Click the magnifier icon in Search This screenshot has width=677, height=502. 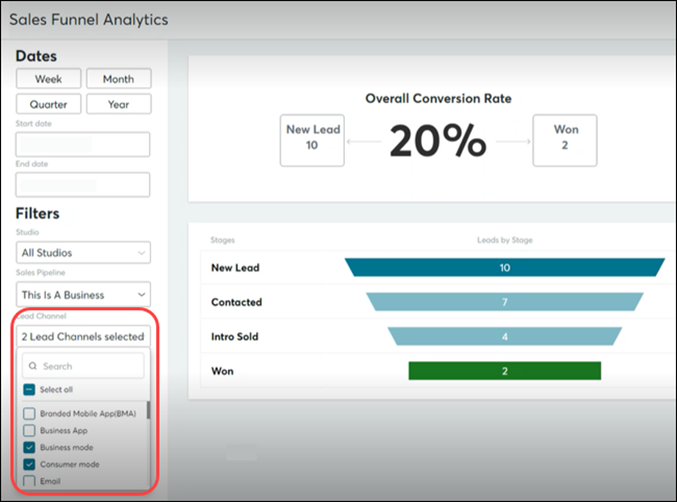point(33,366)
